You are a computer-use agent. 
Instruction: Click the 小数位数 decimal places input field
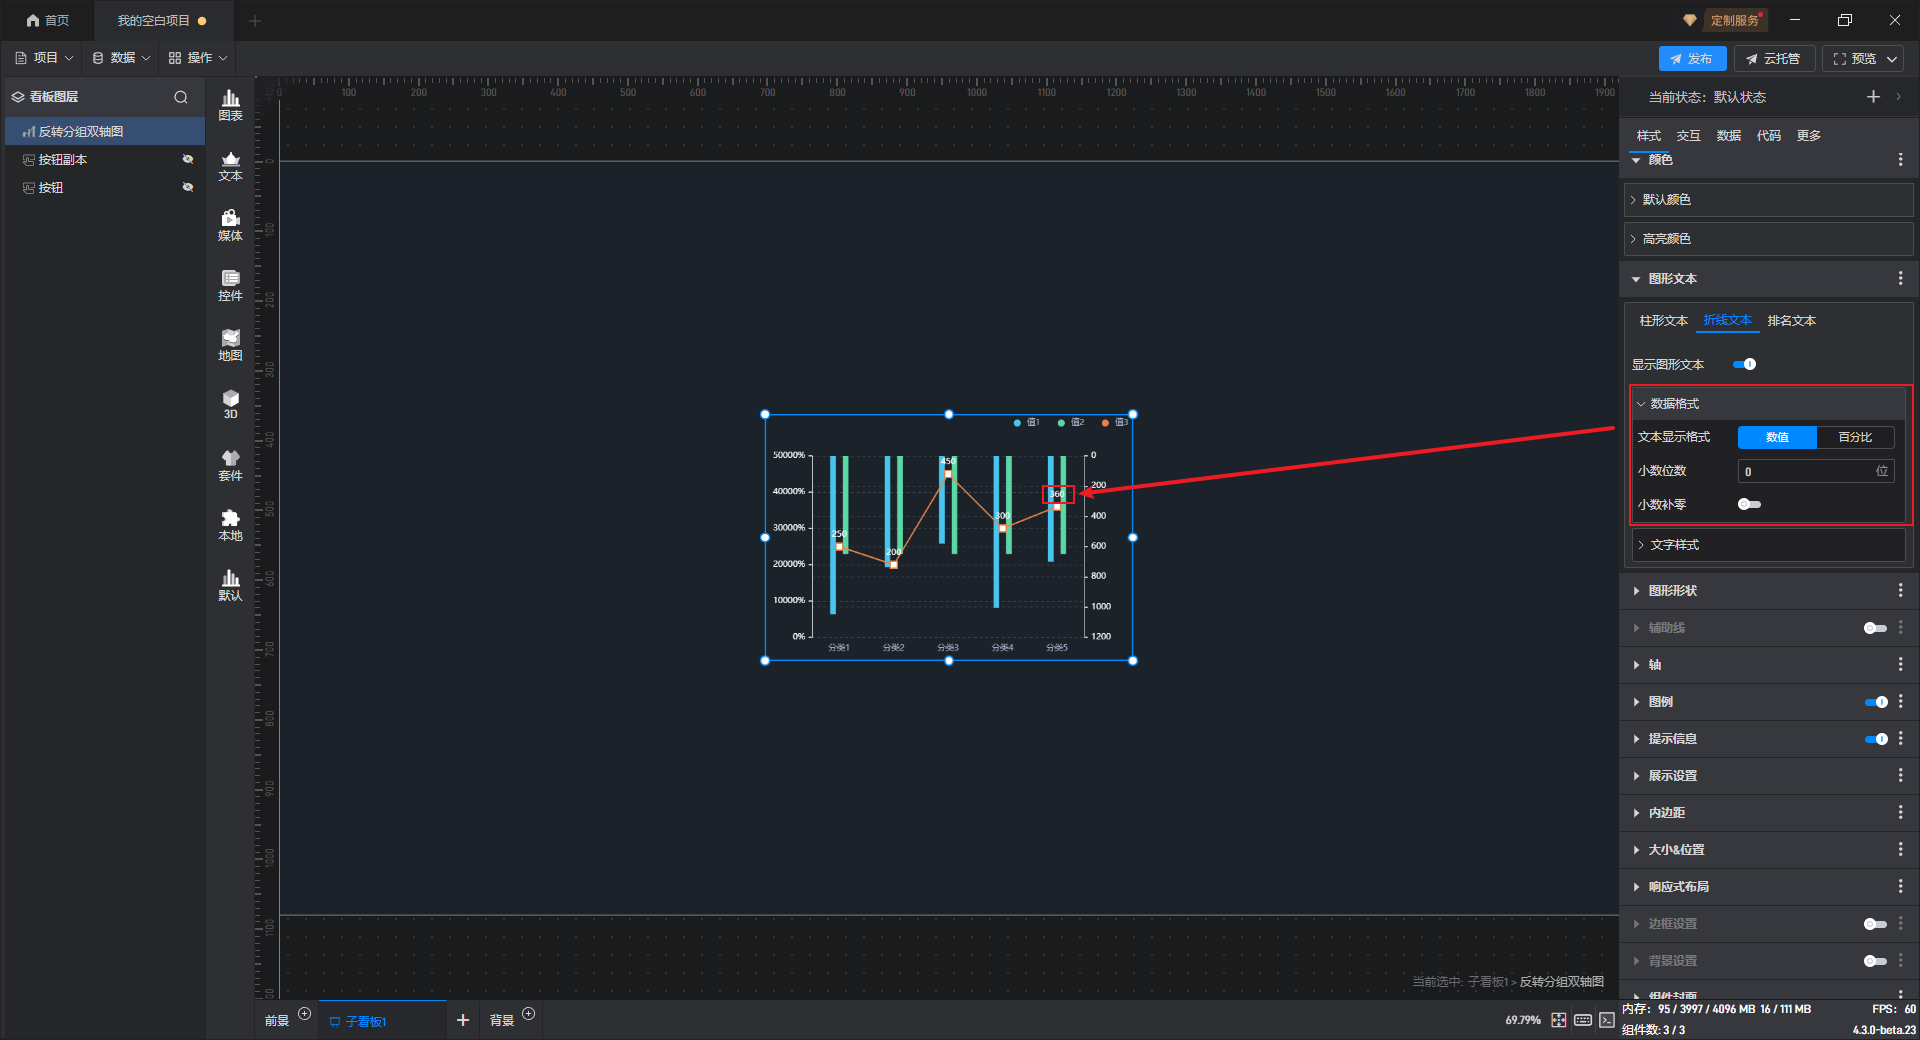pyautogui.click(x=1816, y=471)
